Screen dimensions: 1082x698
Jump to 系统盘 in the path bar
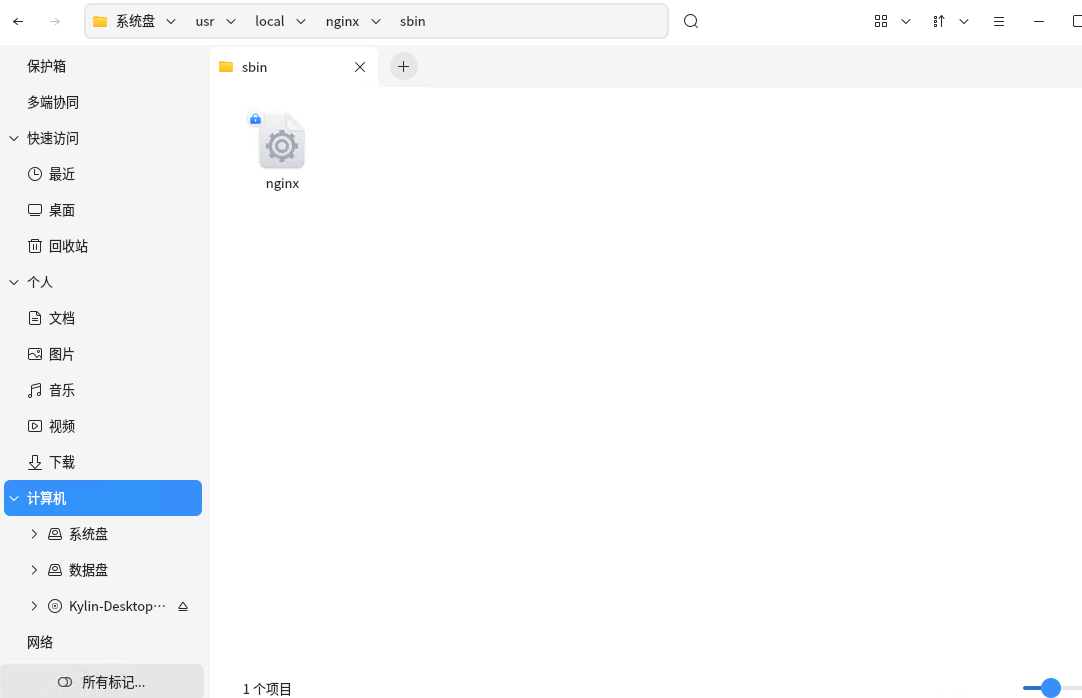click(x=135, y=21)
